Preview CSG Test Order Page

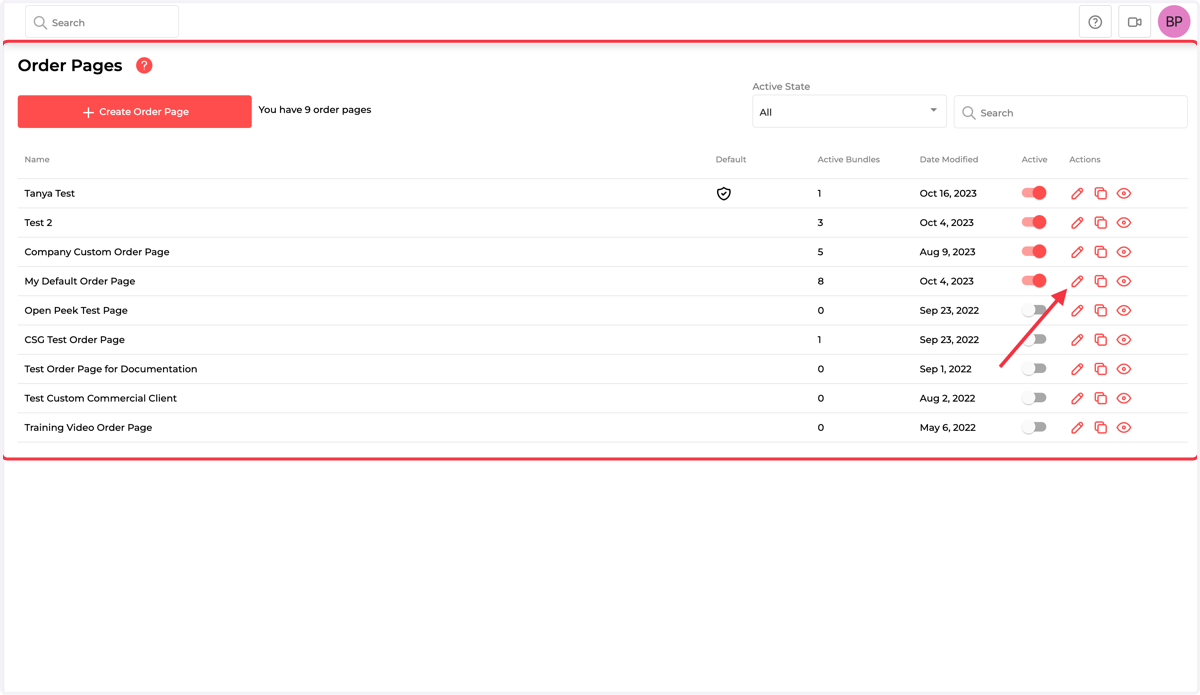1124,340
